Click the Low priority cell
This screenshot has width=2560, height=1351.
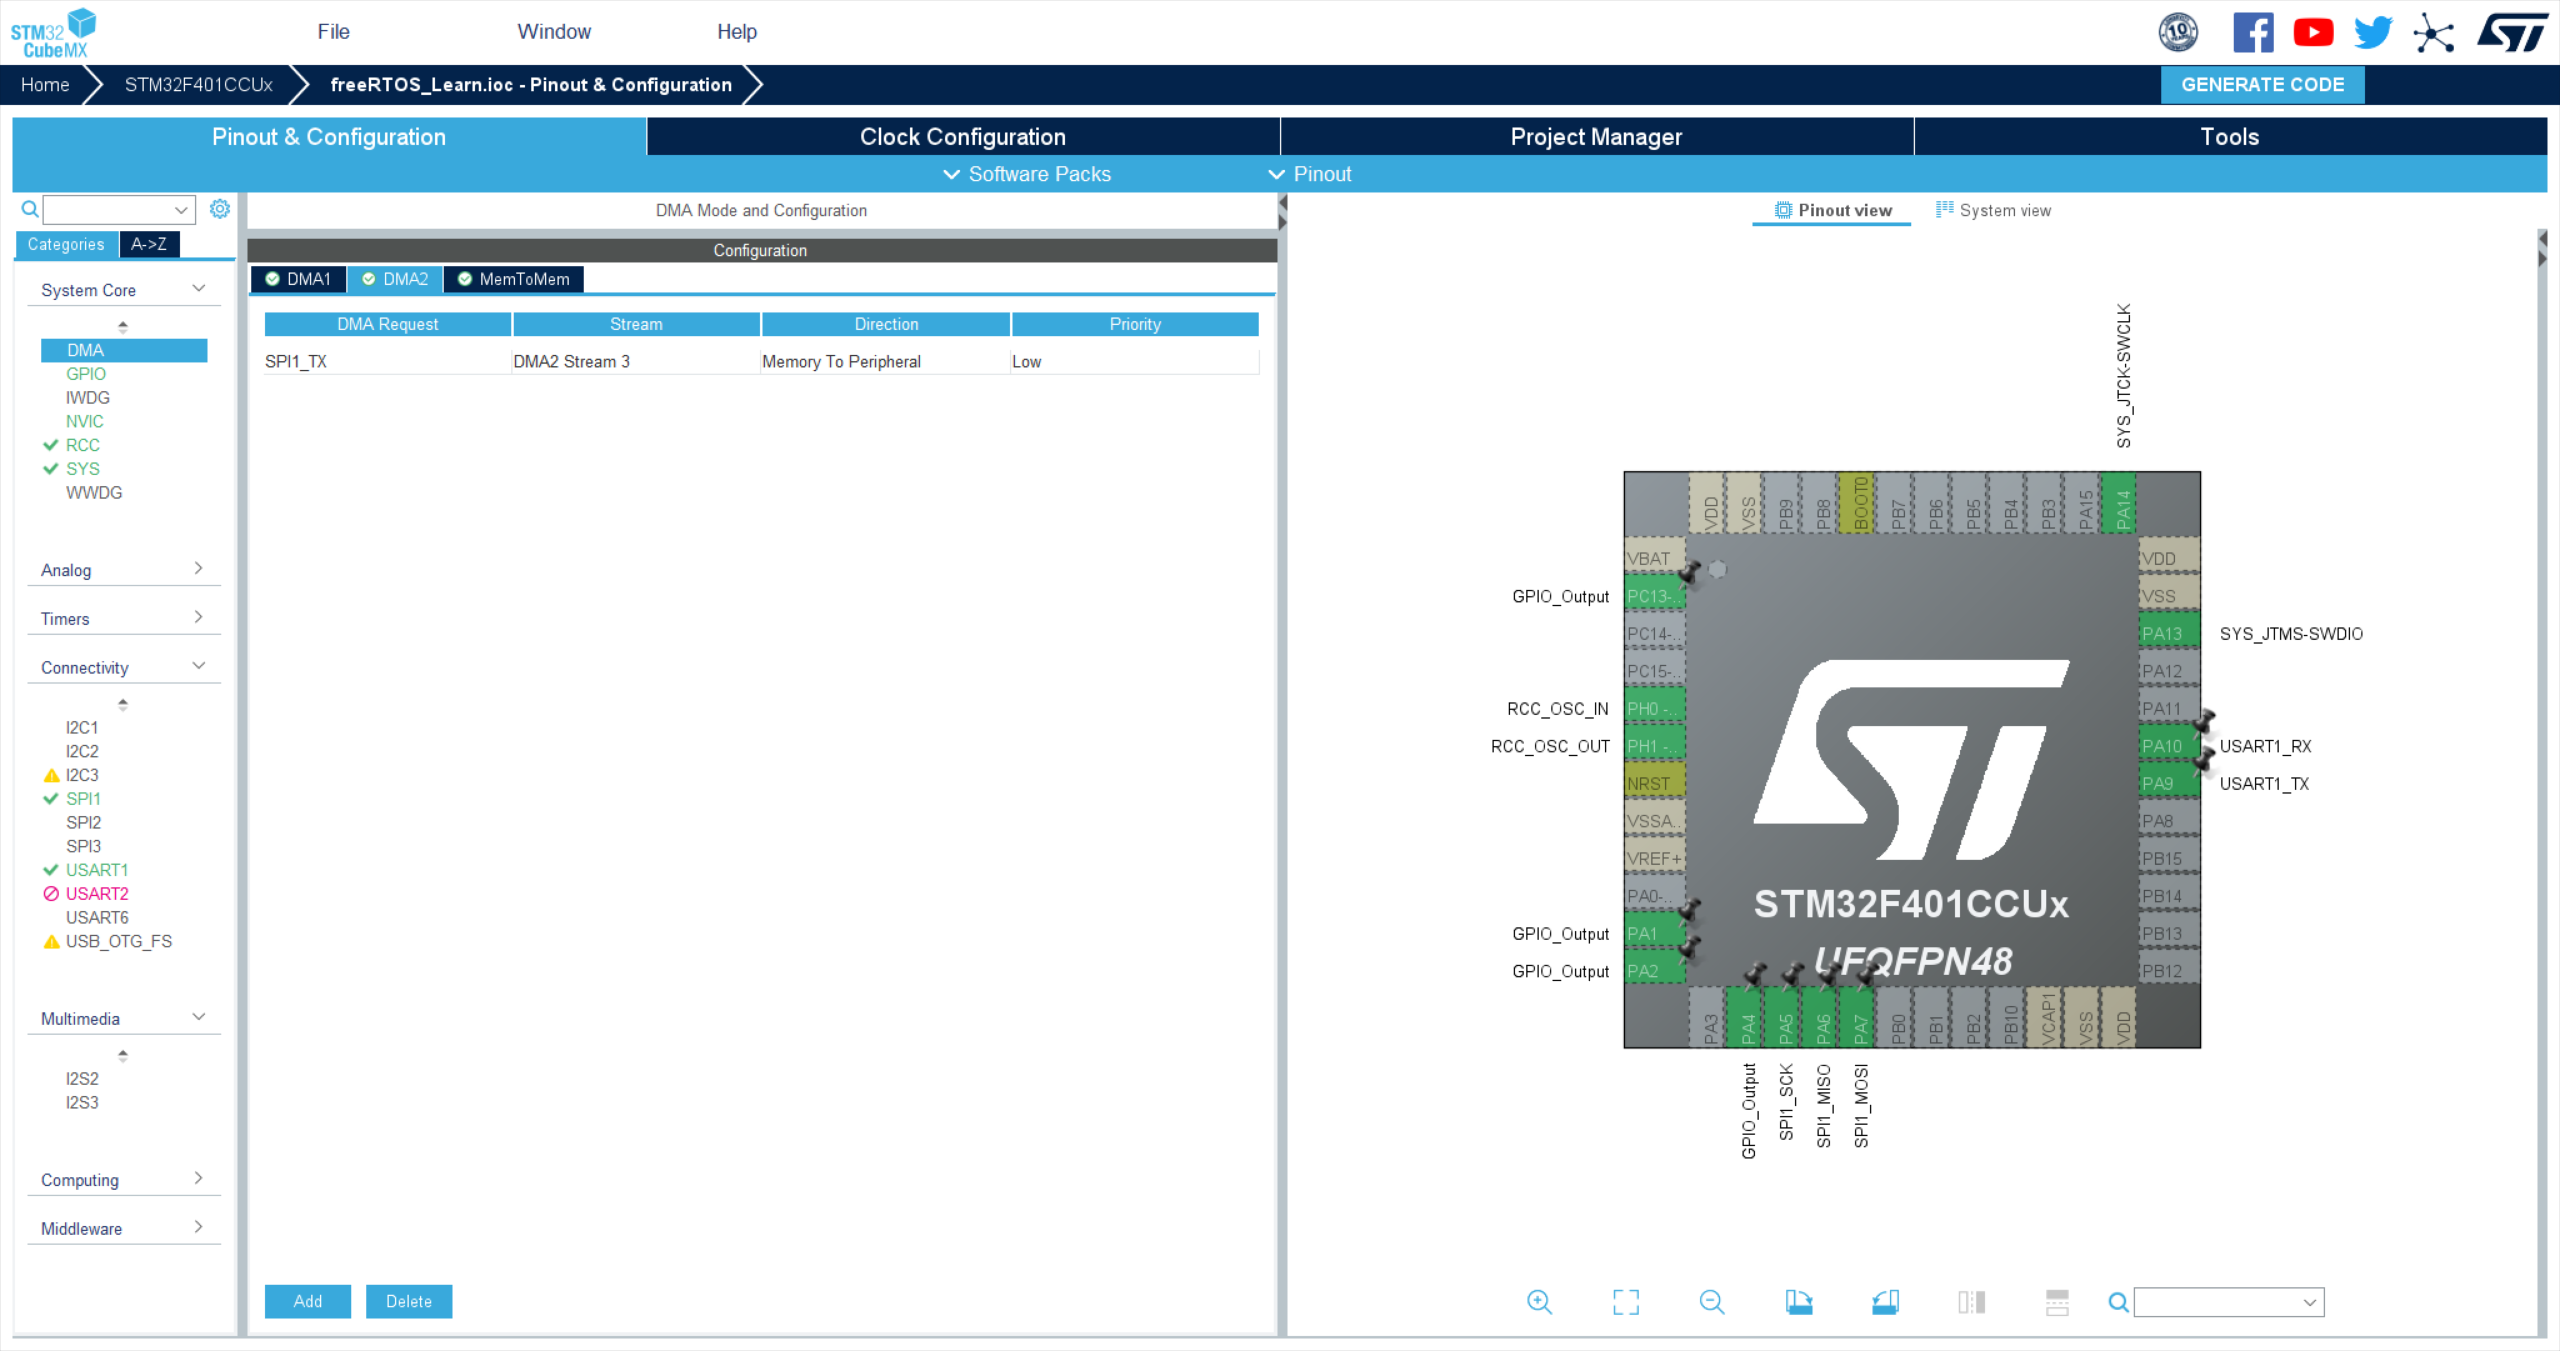(x=1135, y=361)
